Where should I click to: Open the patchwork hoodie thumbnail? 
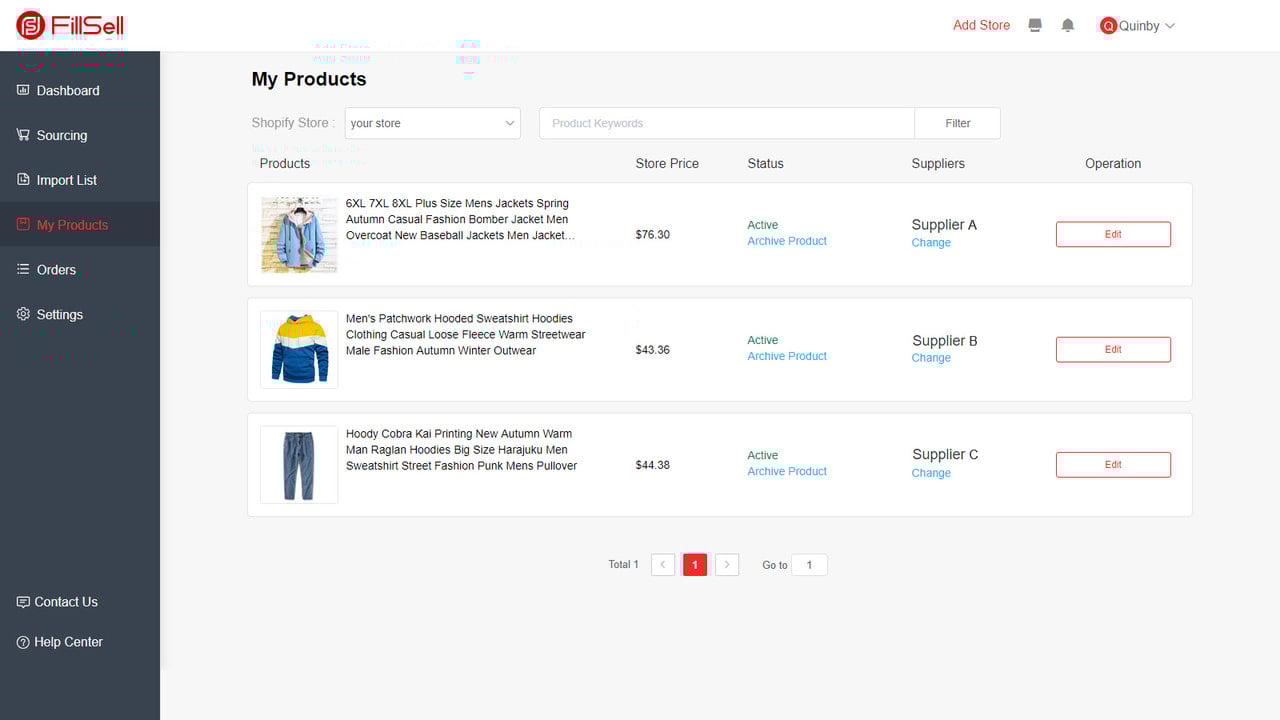coord(299,350)
